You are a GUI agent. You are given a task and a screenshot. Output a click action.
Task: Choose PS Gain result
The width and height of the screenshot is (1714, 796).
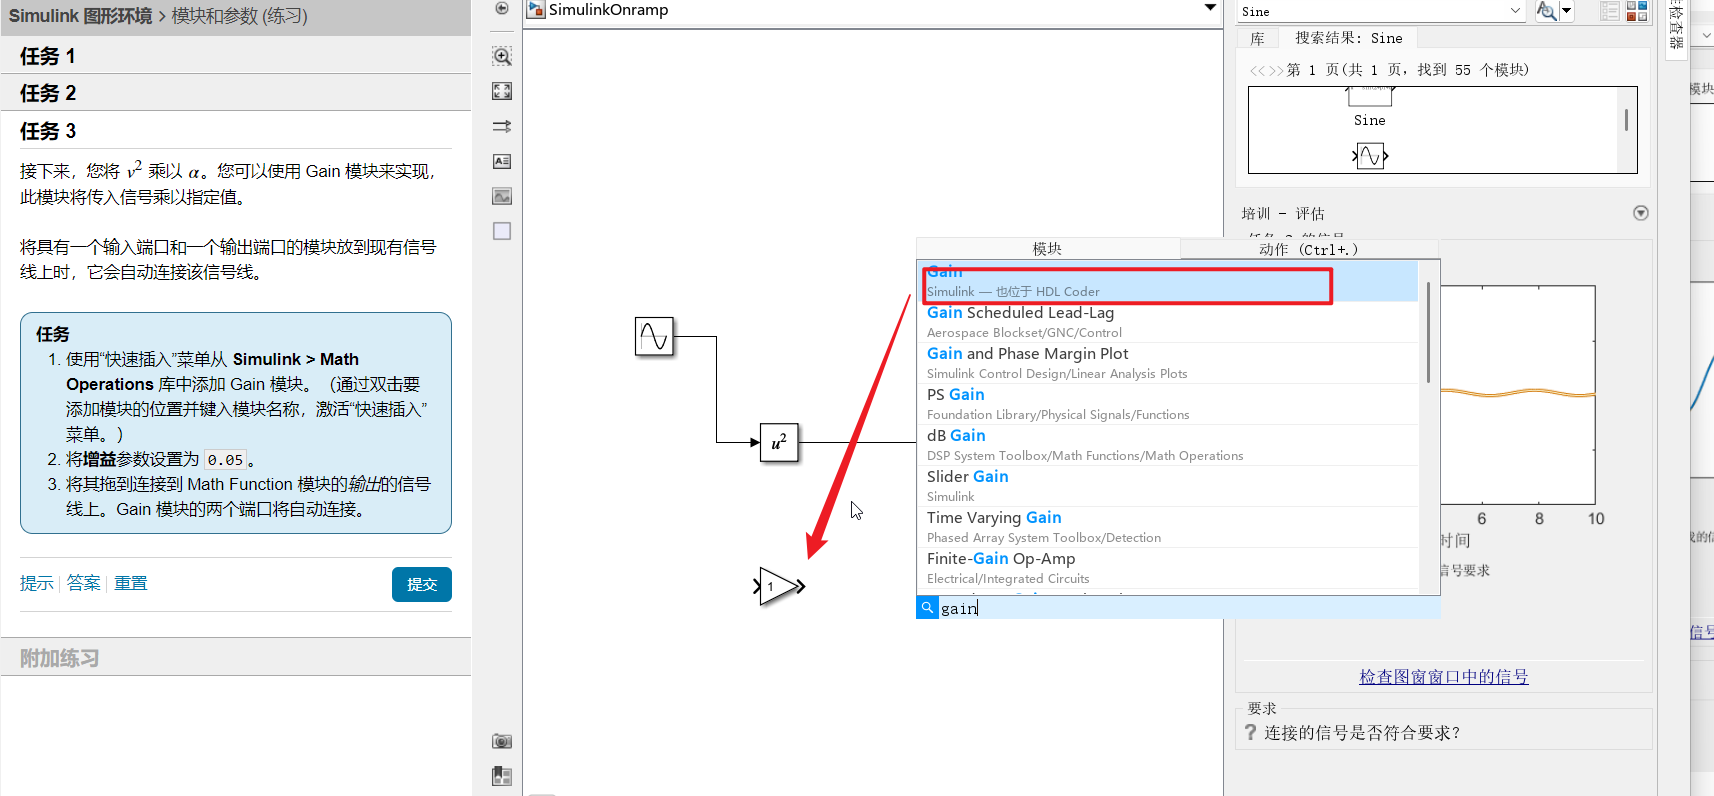(1168, 404)
